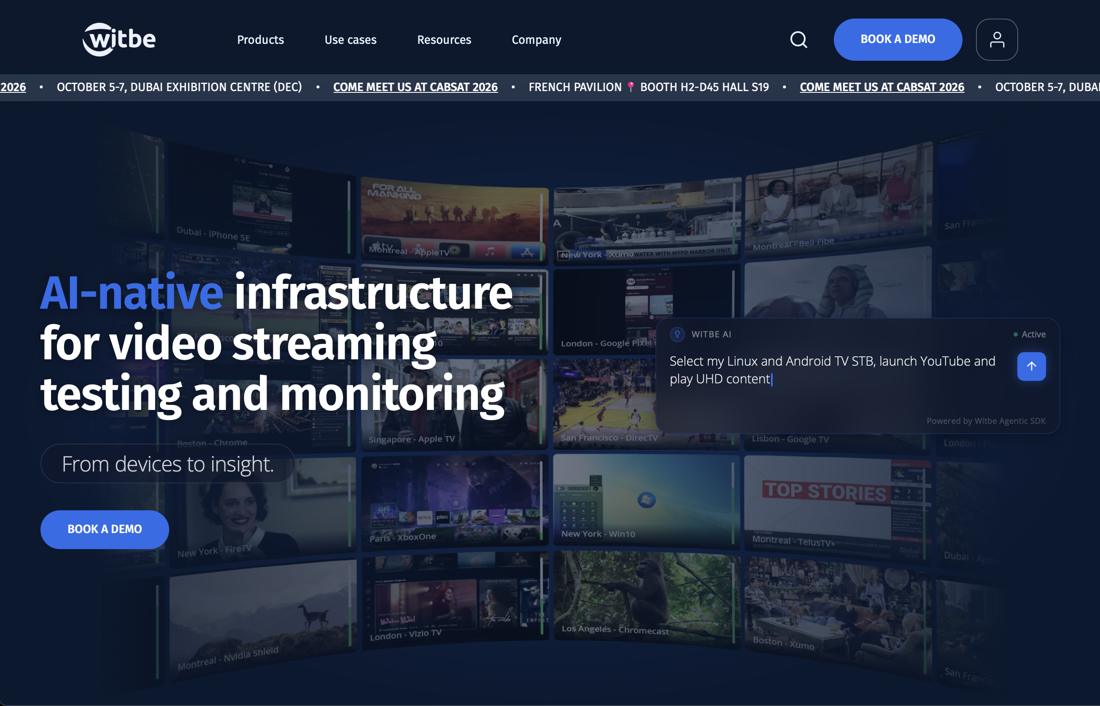Open the search magnifier icon
The image size is (1100, 706).
[798, 40]
